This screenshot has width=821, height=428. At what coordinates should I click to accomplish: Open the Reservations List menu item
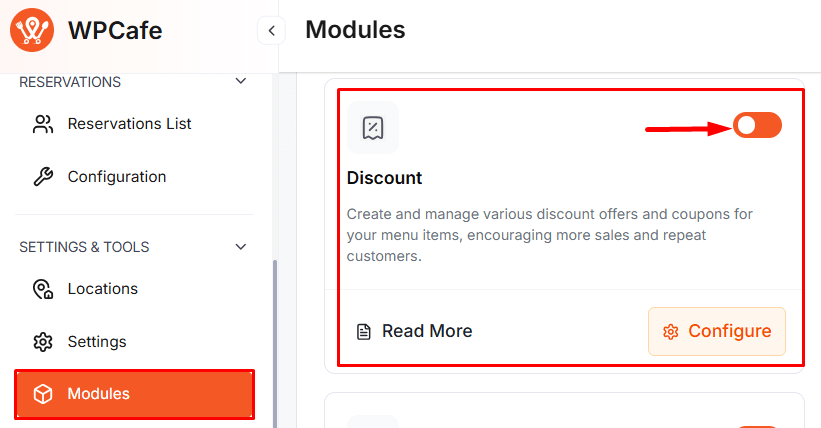pos(129,124)
